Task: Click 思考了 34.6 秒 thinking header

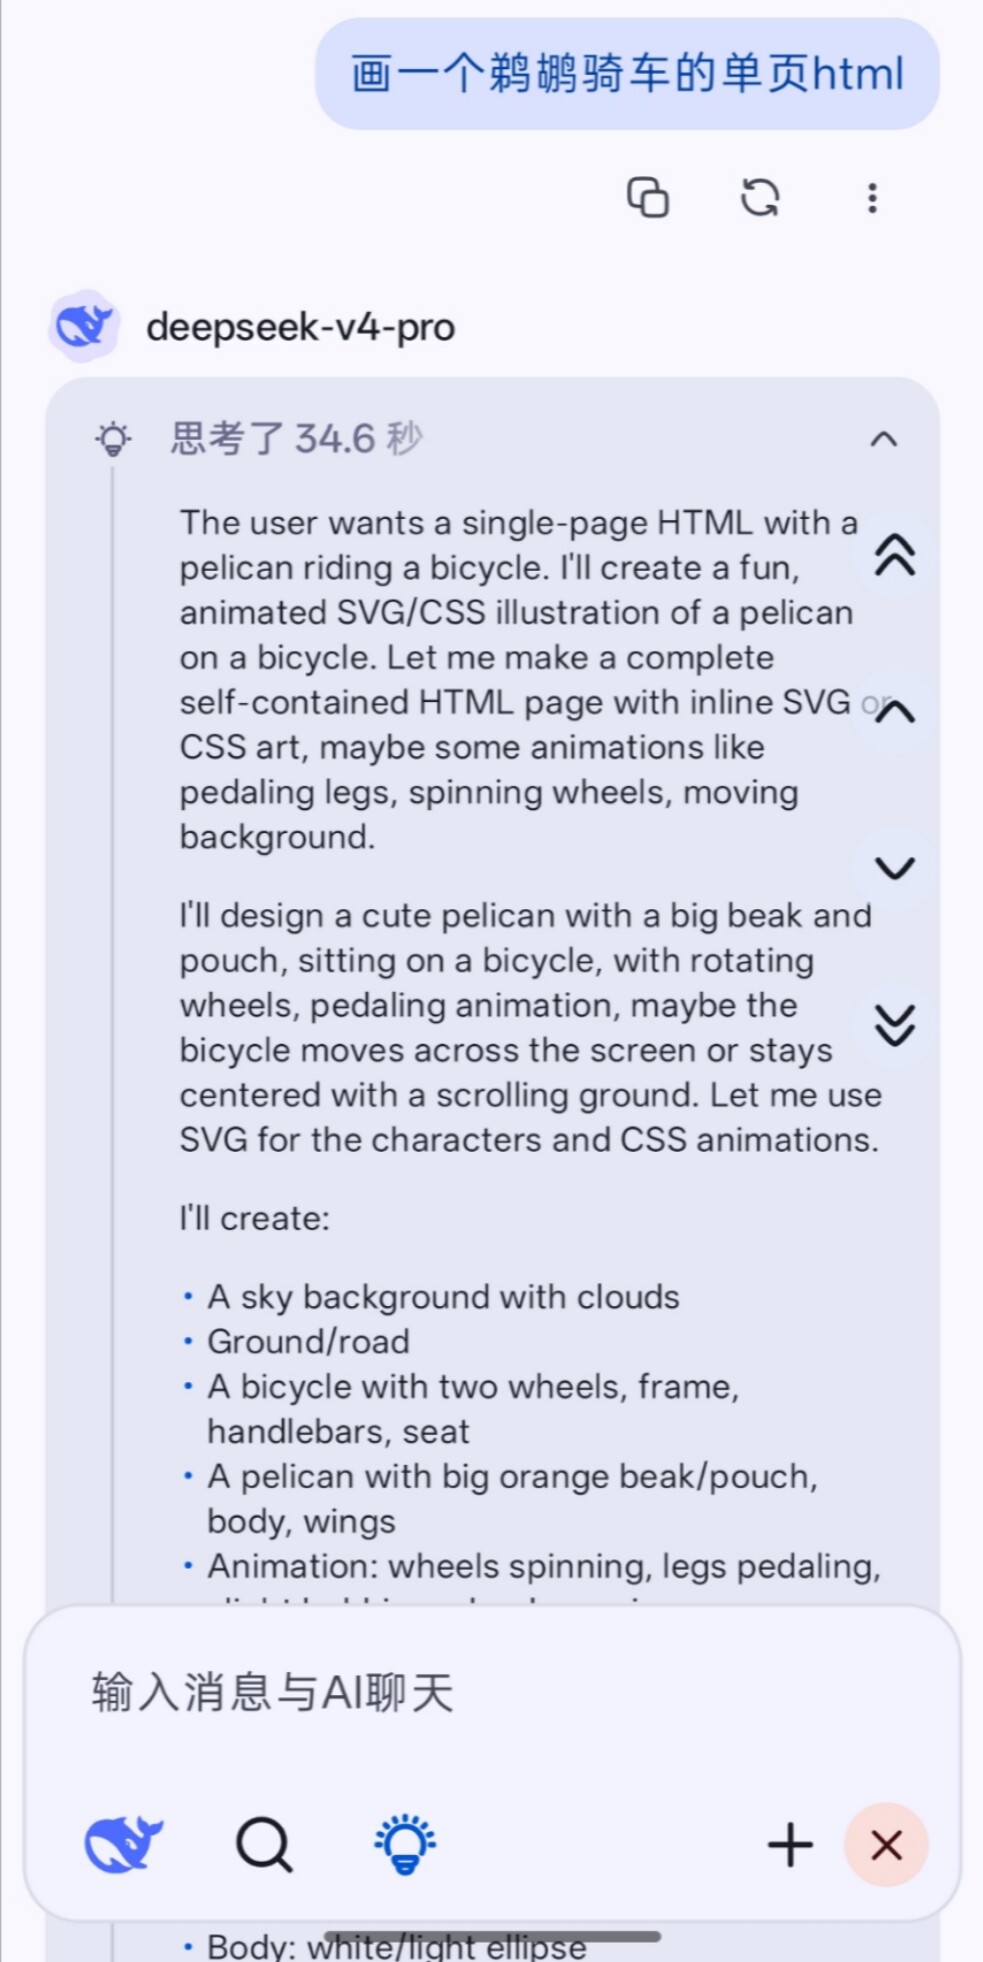Action: 297,438
